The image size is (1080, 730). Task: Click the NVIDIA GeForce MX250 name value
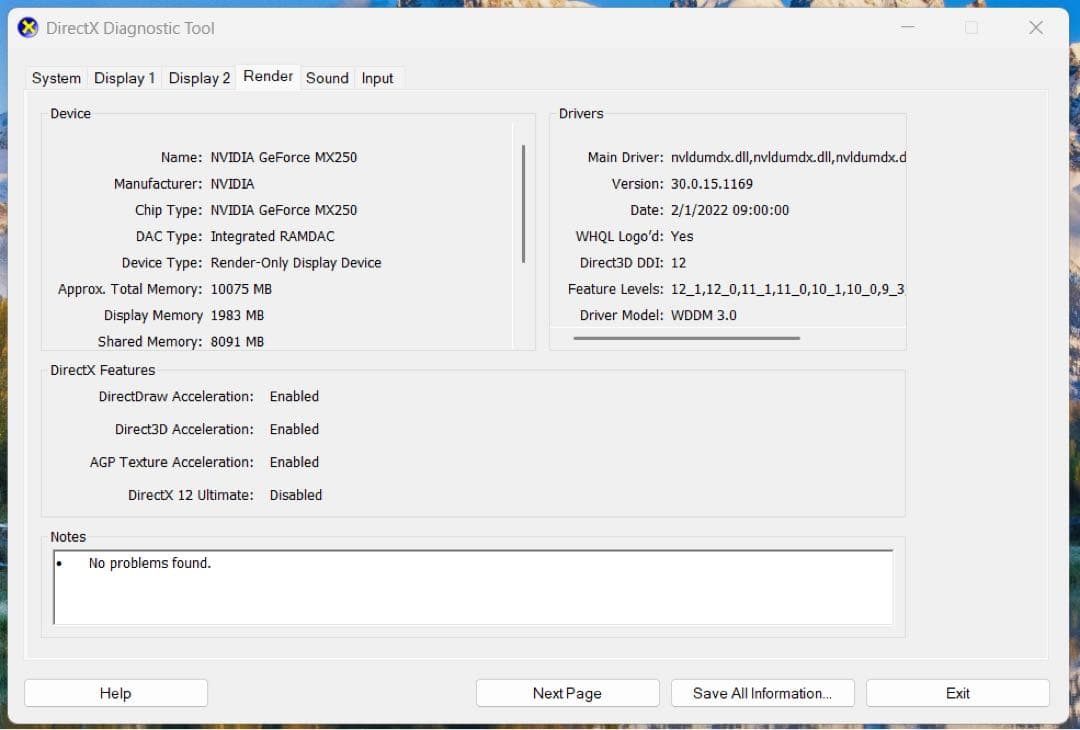tap(282, 157)
